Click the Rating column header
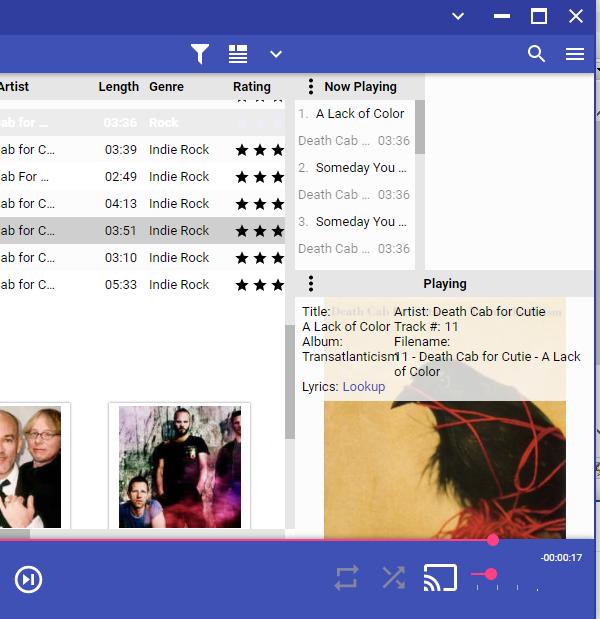Viewport: 600px width, 619px height. coord(252,87)
